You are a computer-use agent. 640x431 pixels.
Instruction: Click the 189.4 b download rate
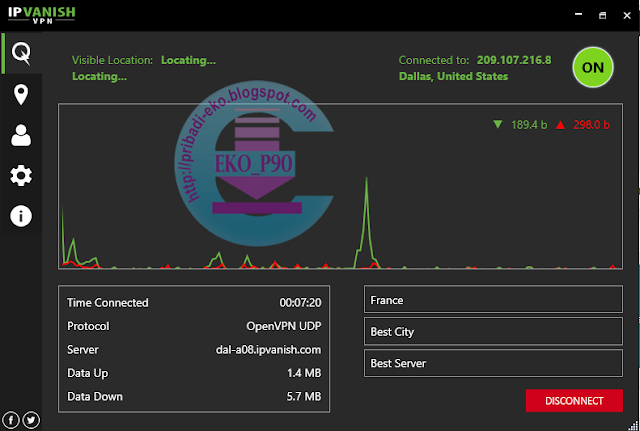coord(529,124)
